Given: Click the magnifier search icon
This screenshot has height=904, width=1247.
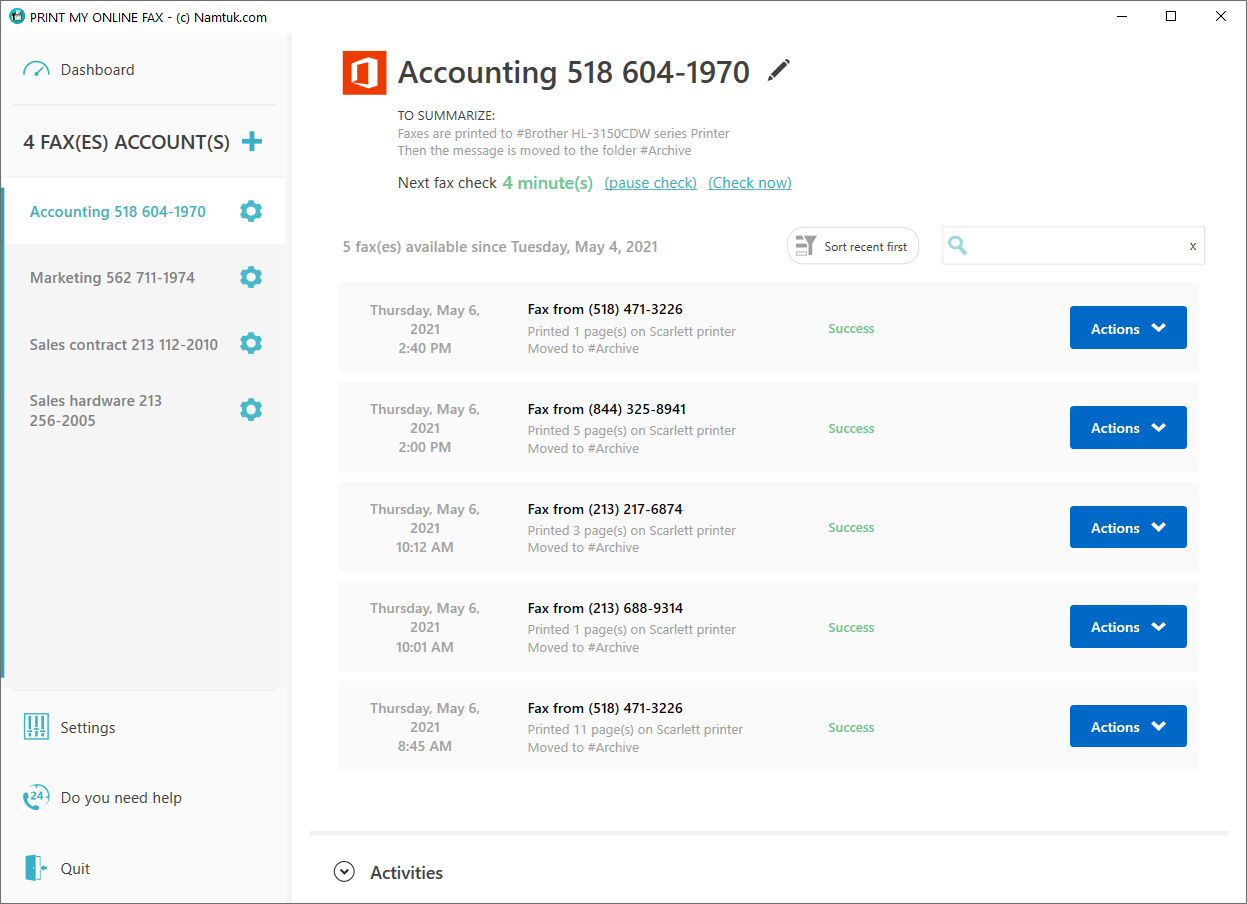Looking at the screenshot, I should pyautogui.click(x=957, y=245).
